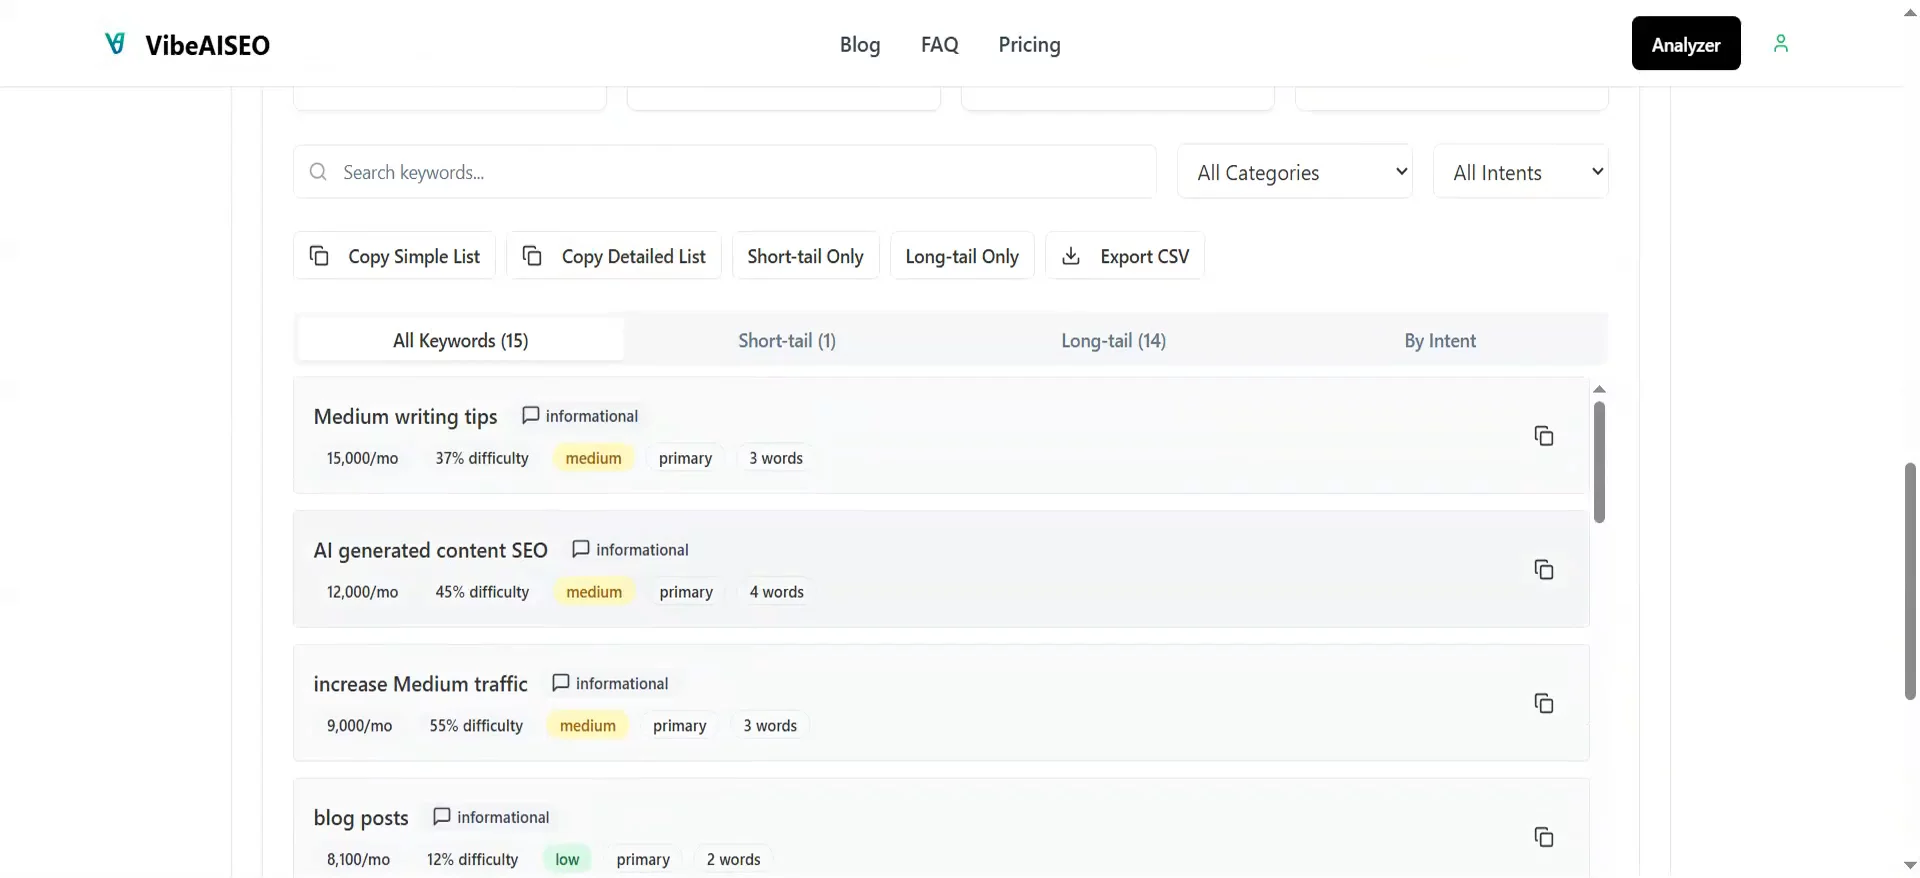Click the '8,100/mo' volume value
This screenshot has width=1920, height=878.
pyautogui.click(x=358, y=860)
